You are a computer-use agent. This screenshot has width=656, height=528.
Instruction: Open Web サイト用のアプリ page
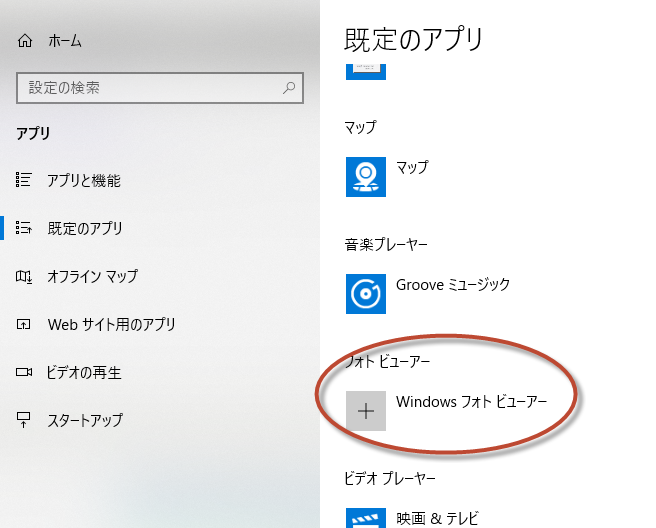pyautogui.click(x=111, y=324)
